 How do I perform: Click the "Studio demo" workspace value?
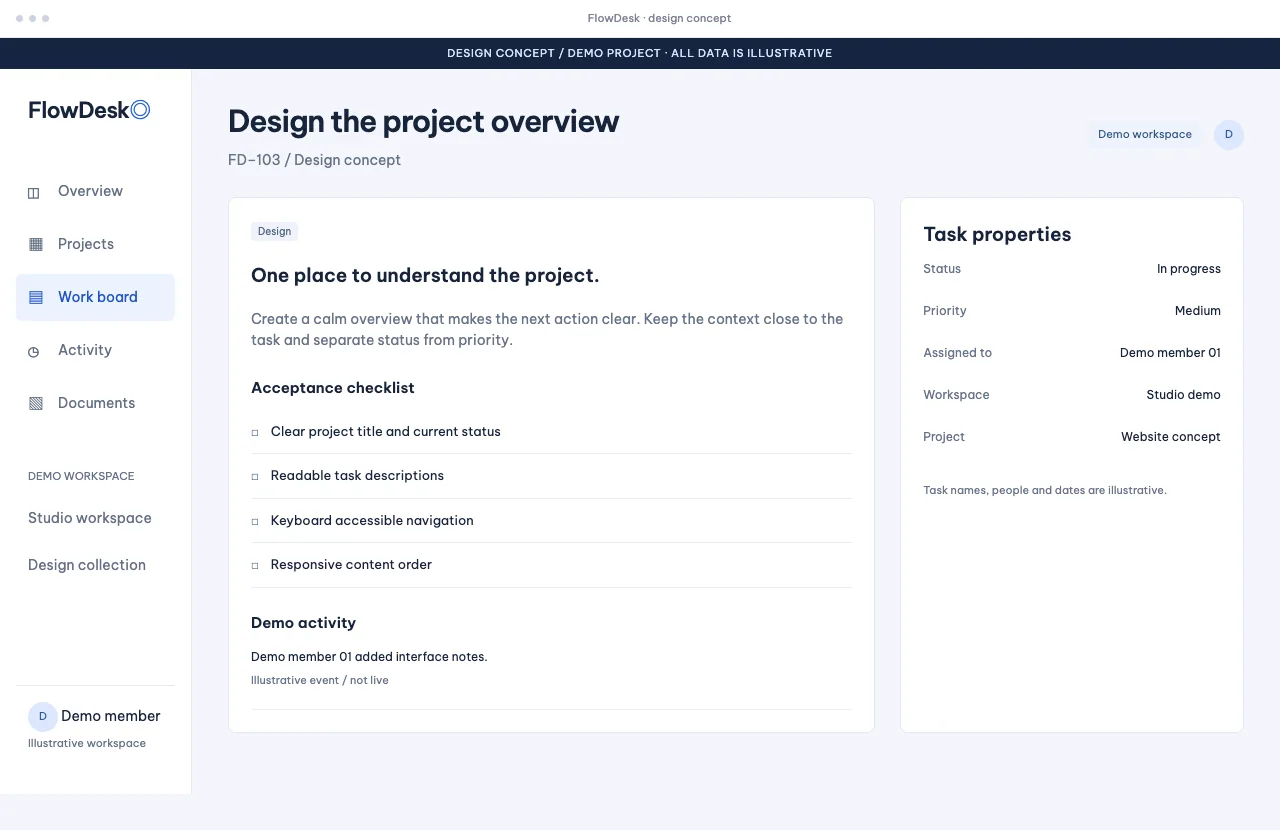click(1184, 395)
